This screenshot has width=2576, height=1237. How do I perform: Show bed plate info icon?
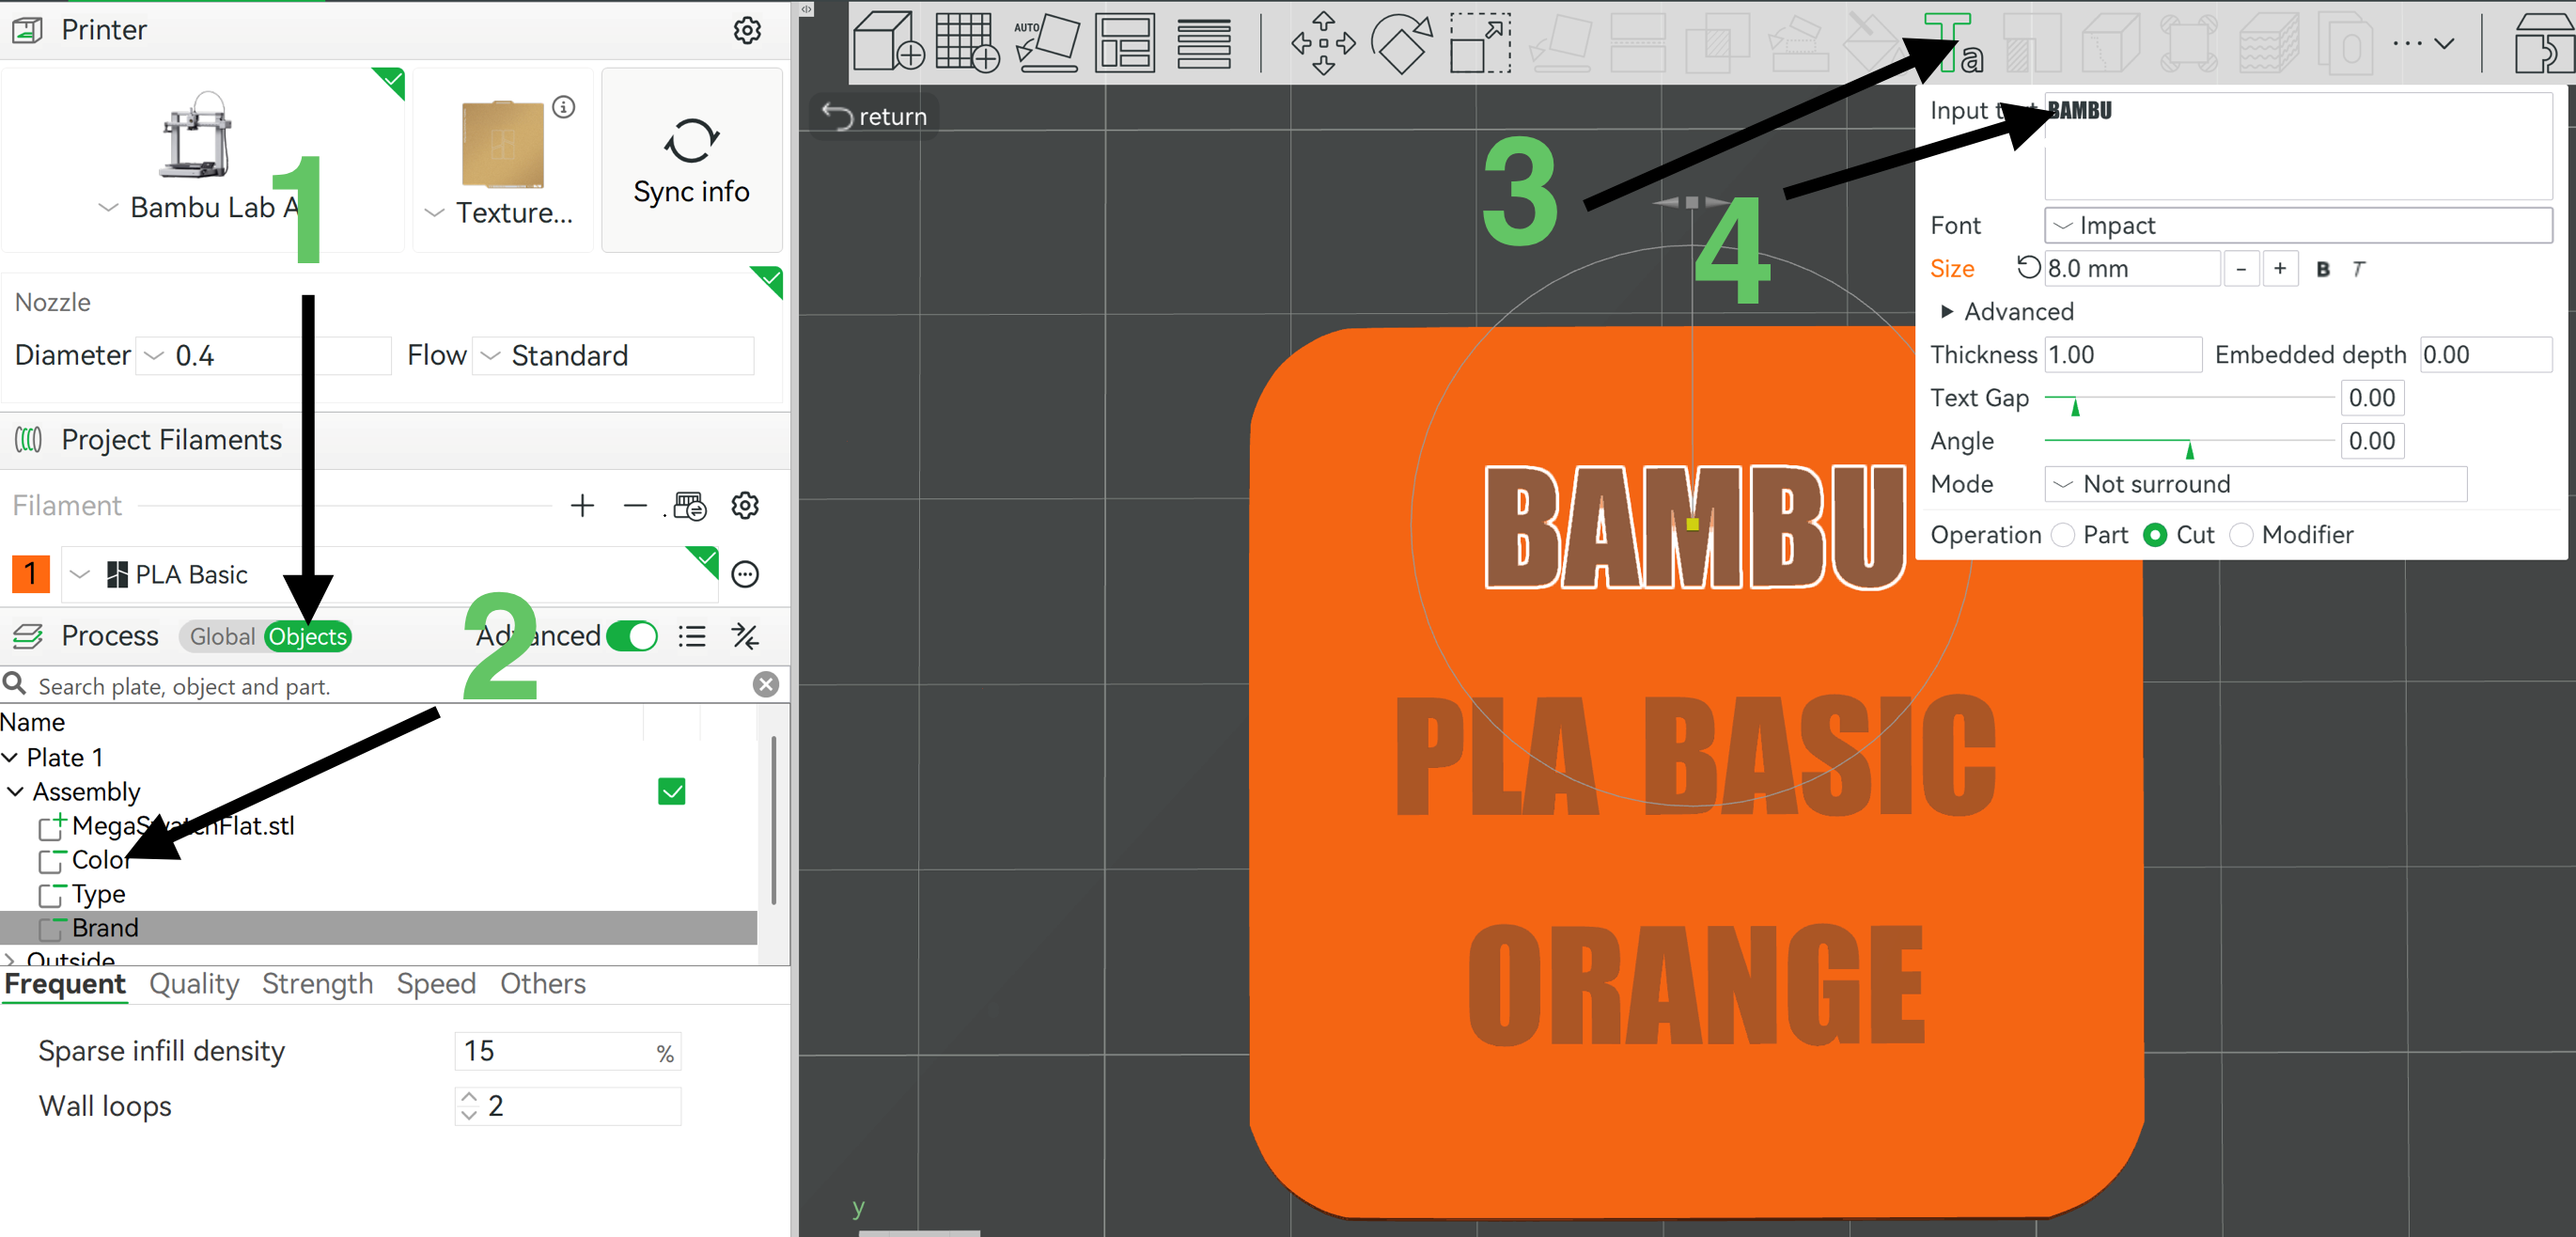(564, 106)
